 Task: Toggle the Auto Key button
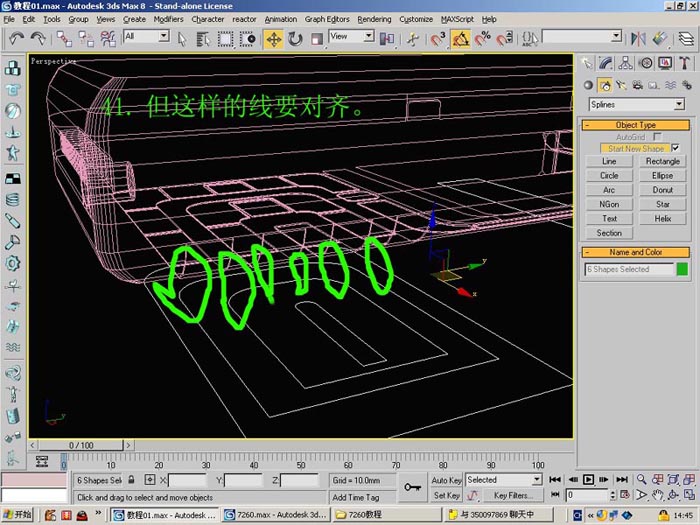446,480
